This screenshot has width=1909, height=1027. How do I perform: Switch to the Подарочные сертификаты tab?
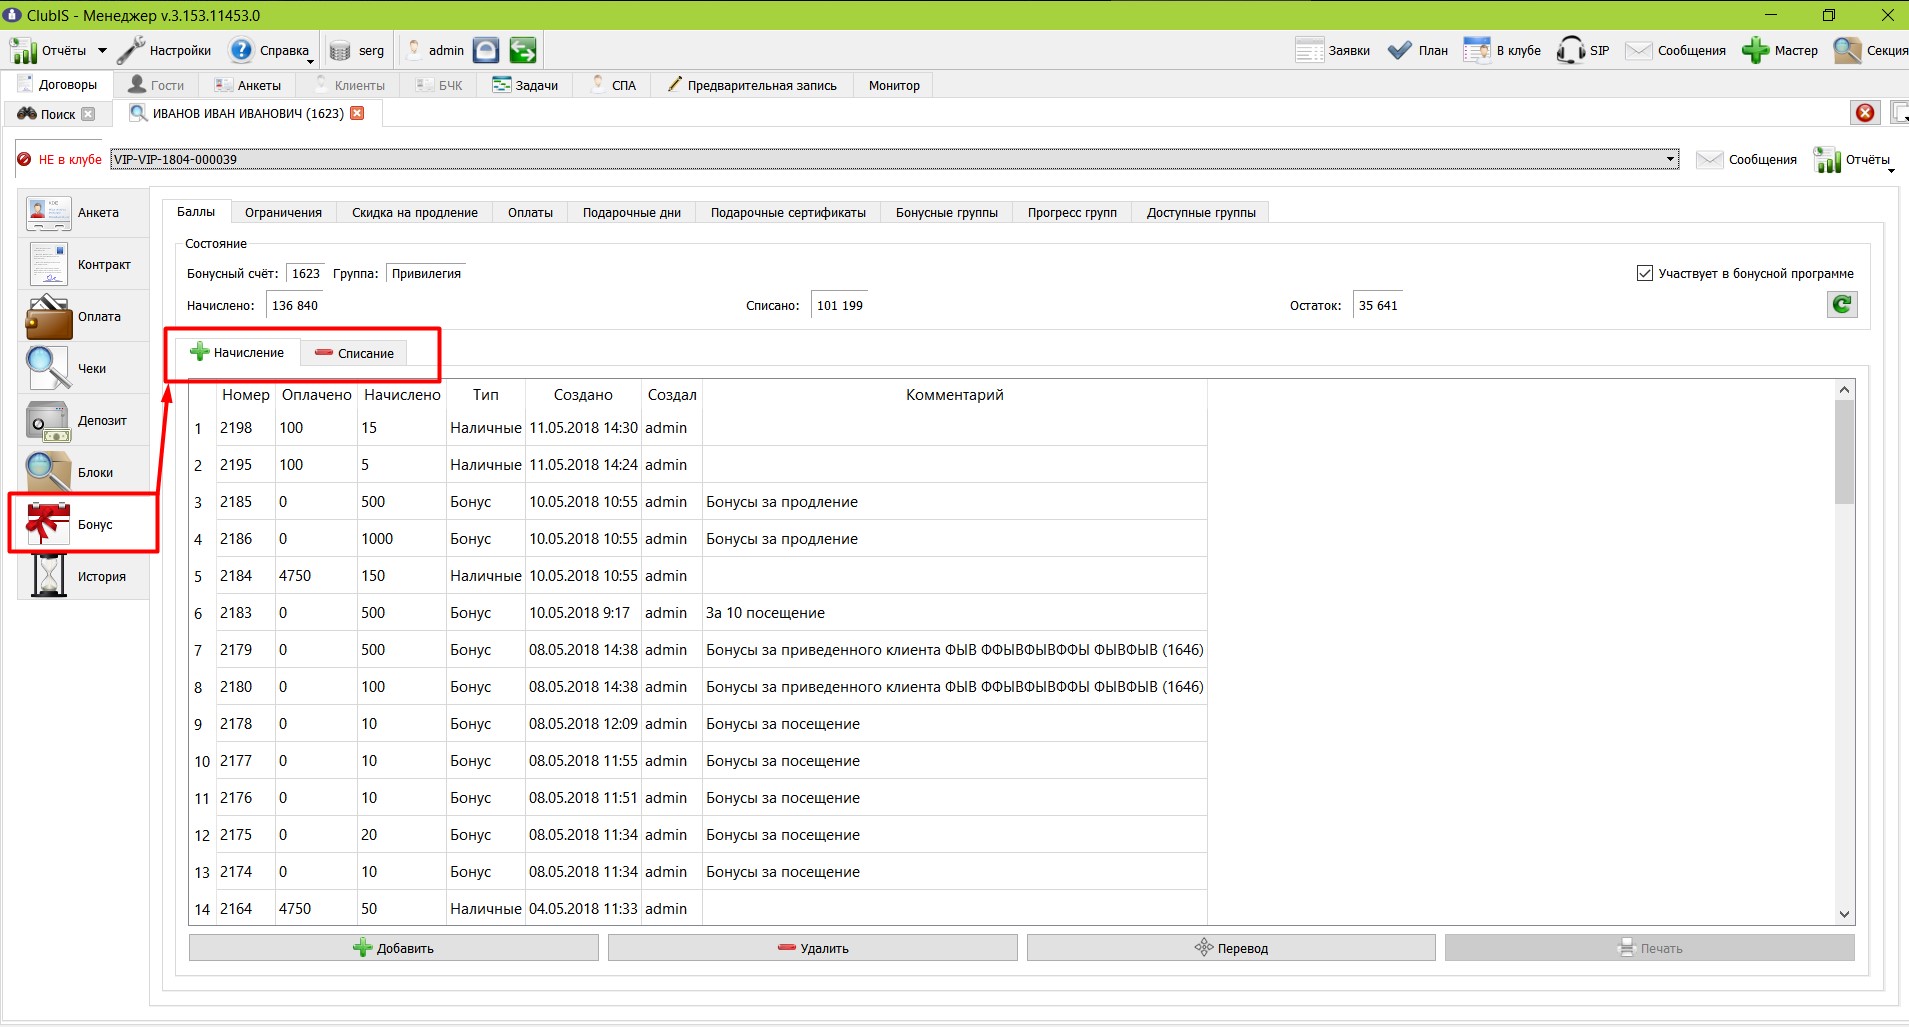788,212
